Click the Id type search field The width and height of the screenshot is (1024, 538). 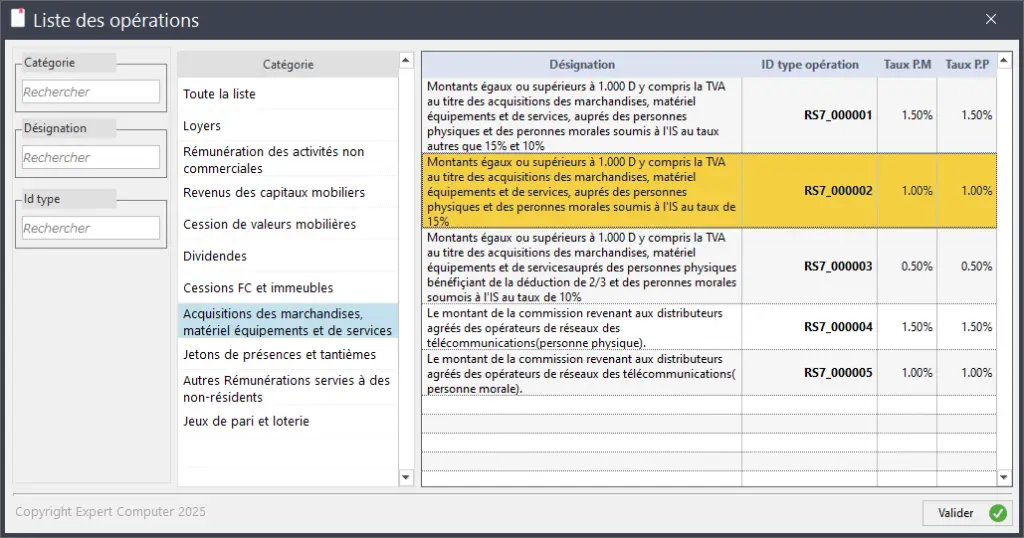tap(91, 228)
